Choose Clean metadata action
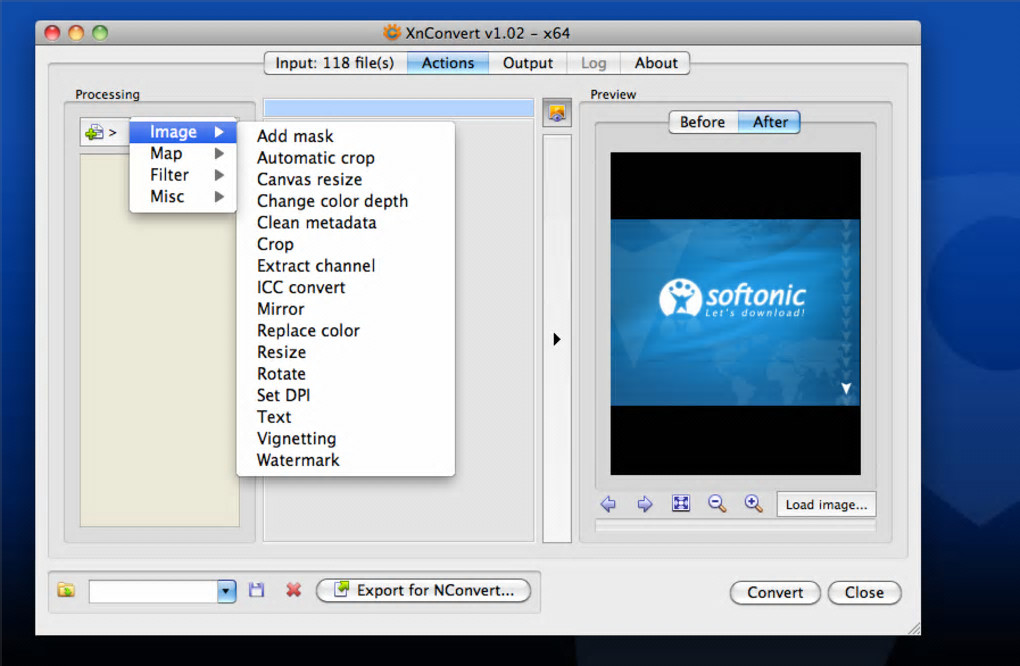Image resolution: width=1020 pixels, height=666 pixels. (345, 222)
